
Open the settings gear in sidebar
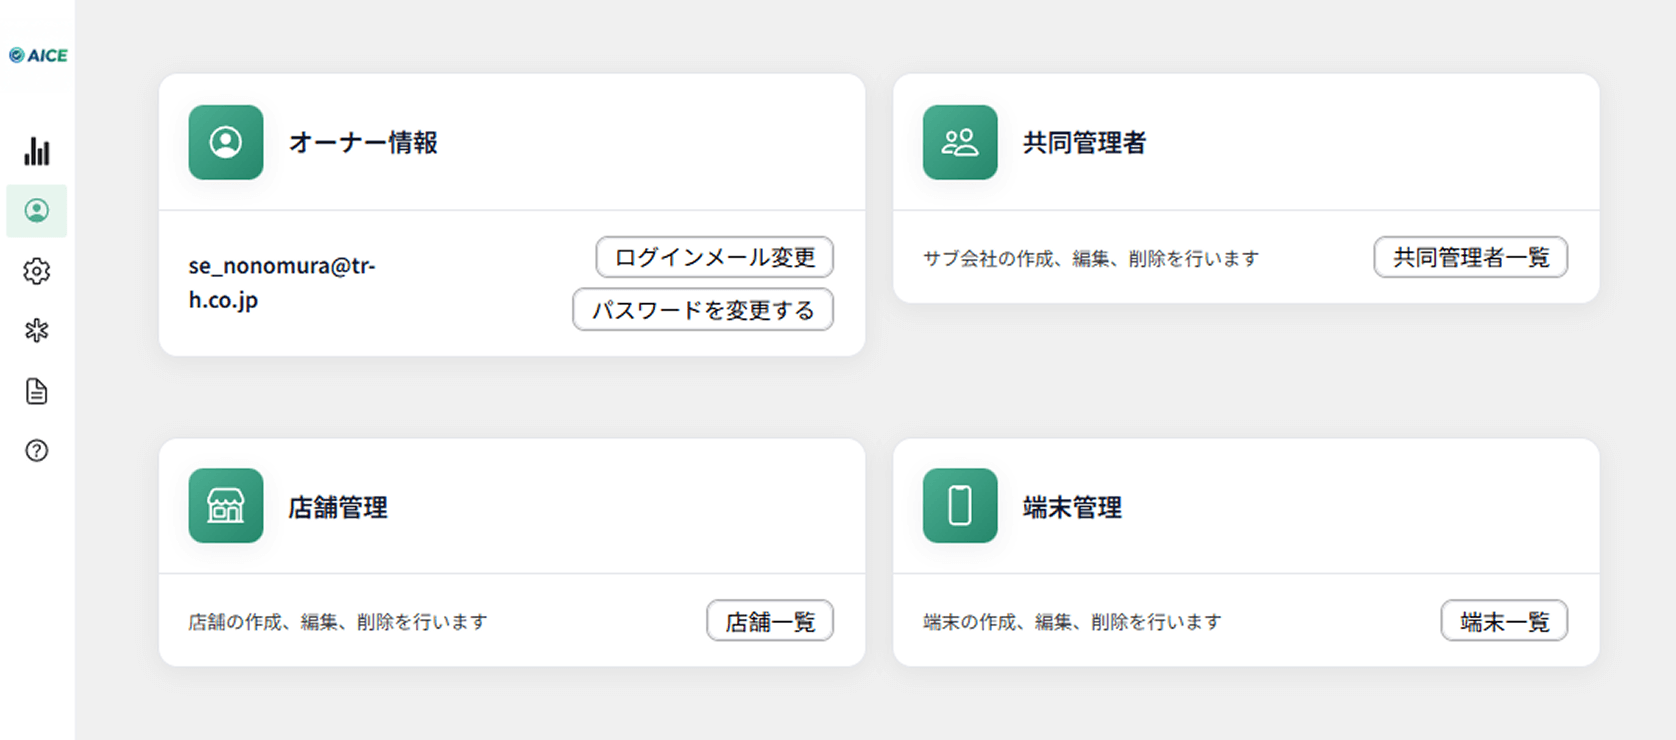37,271
